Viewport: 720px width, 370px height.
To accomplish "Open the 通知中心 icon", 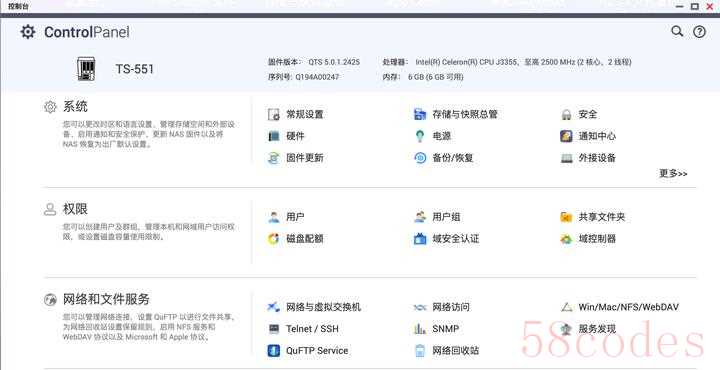I will click(x=566, y=136).
